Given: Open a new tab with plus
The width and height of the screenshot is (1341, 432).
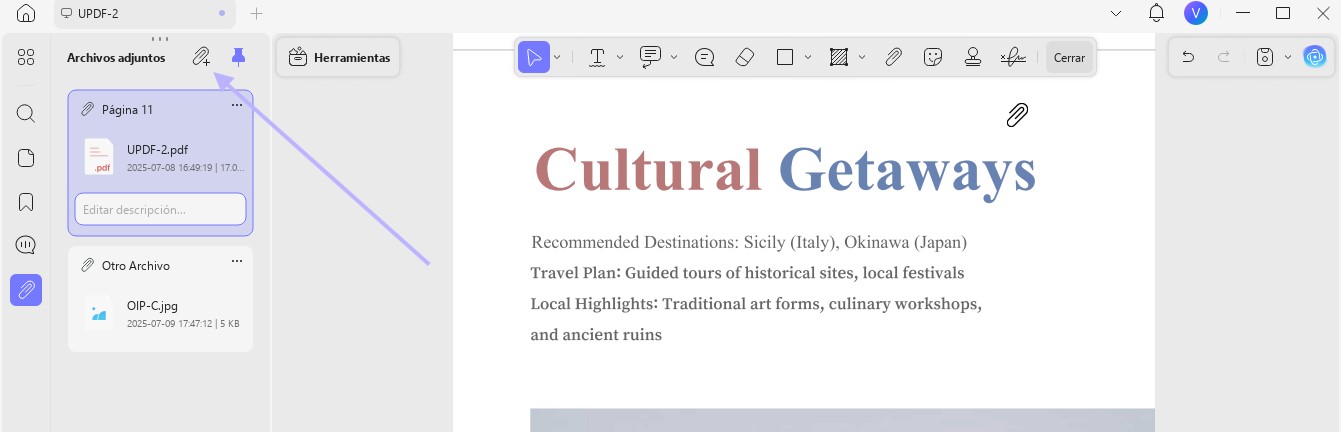Looking at the screenshot, I should [x=256, y=14].
